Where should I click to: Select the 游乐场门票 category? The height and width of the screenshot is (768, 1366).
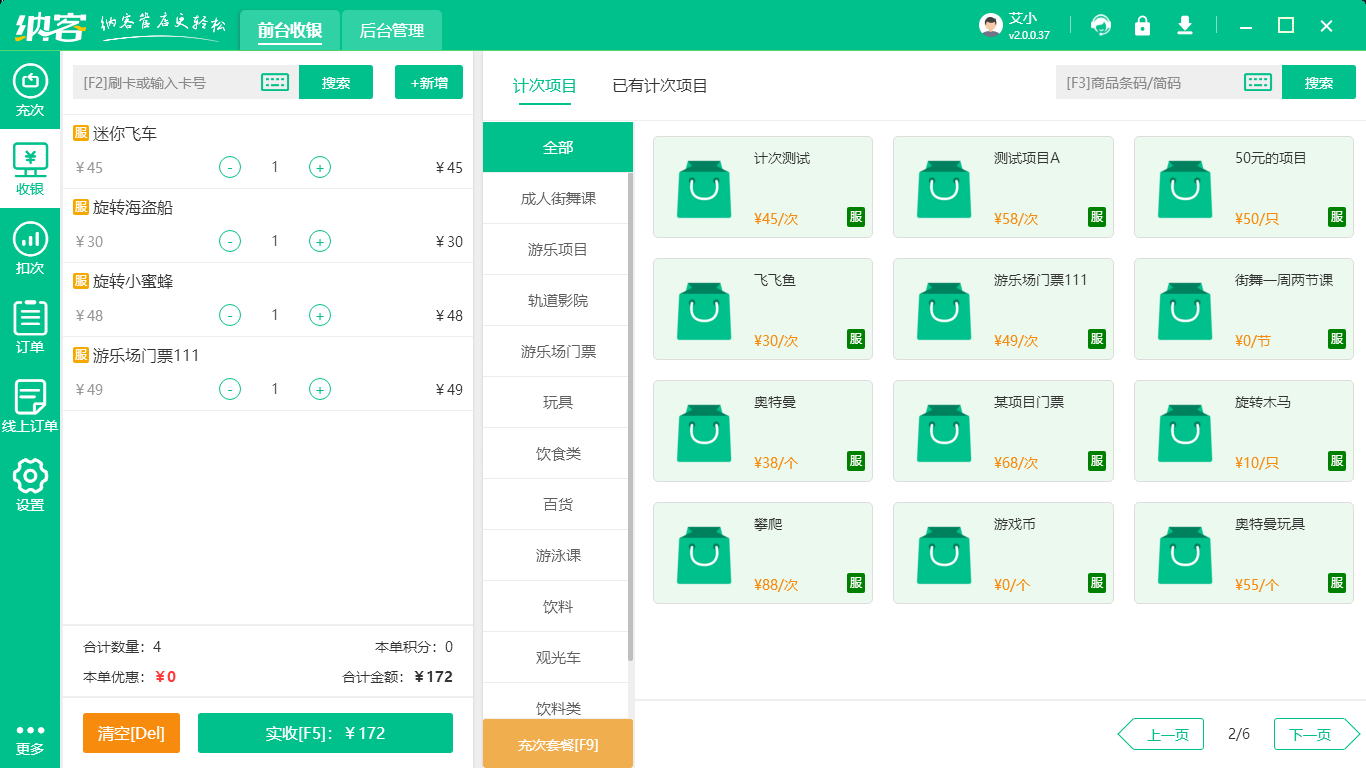click(557, 351)
